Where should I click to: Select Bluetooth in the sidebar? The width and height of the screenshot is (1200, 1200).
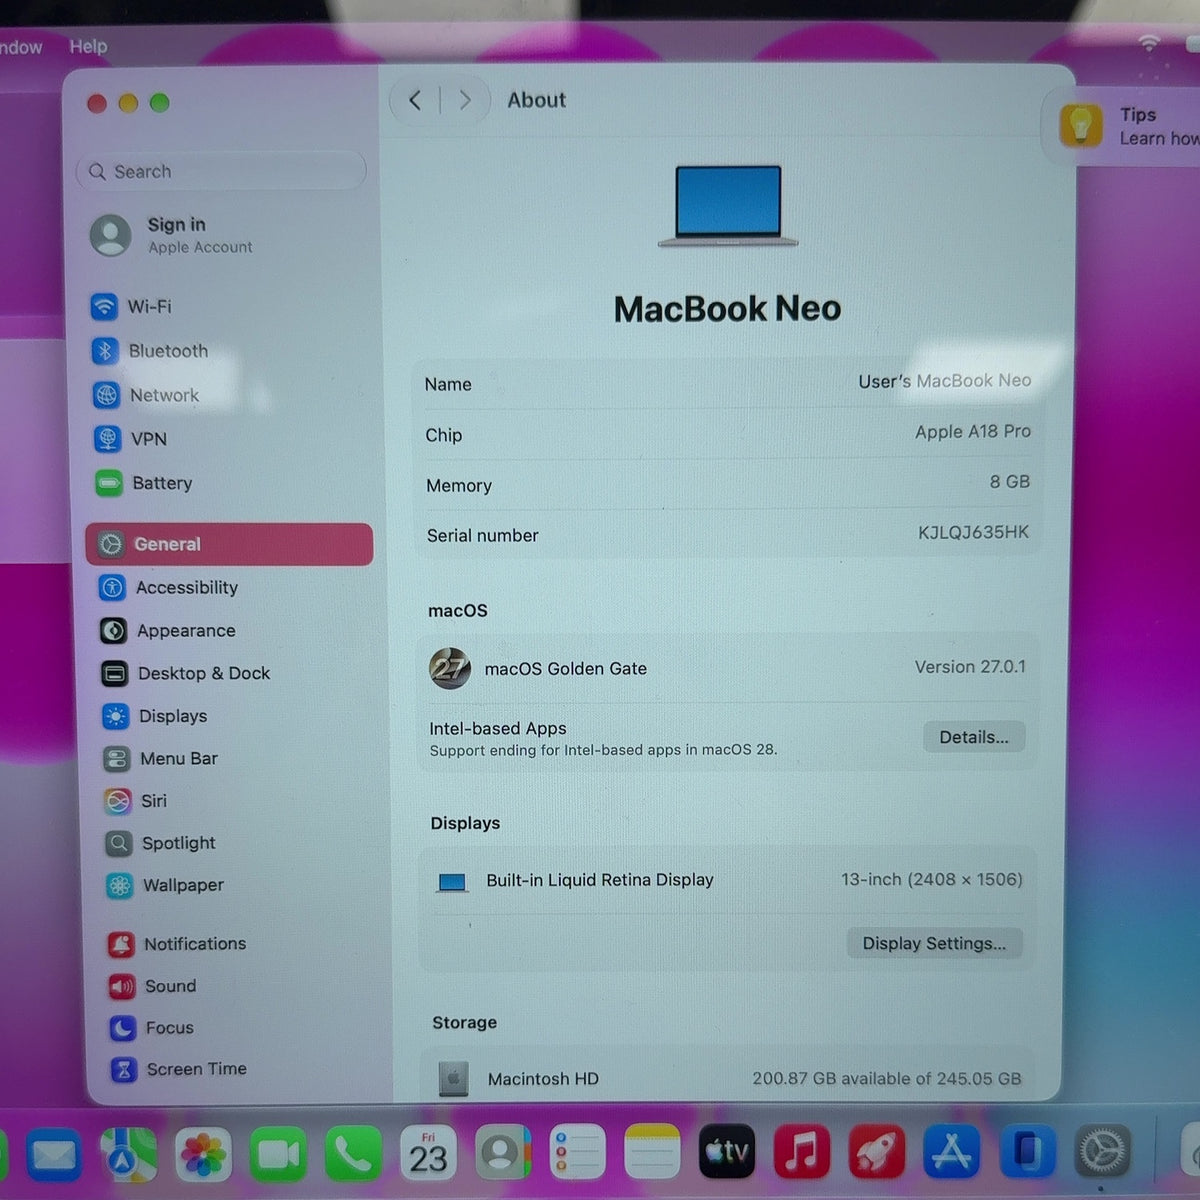pyautogui.click(x=150, y=351)
